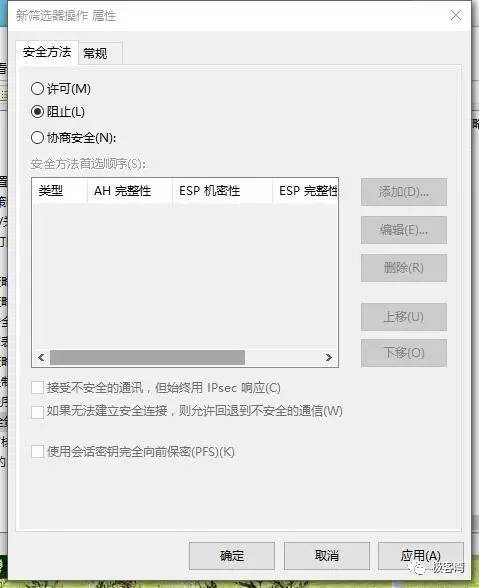The image size is (479, 588).
Task: Close the 新筛选器操作 属性 dialog
Action: (456, 15)
